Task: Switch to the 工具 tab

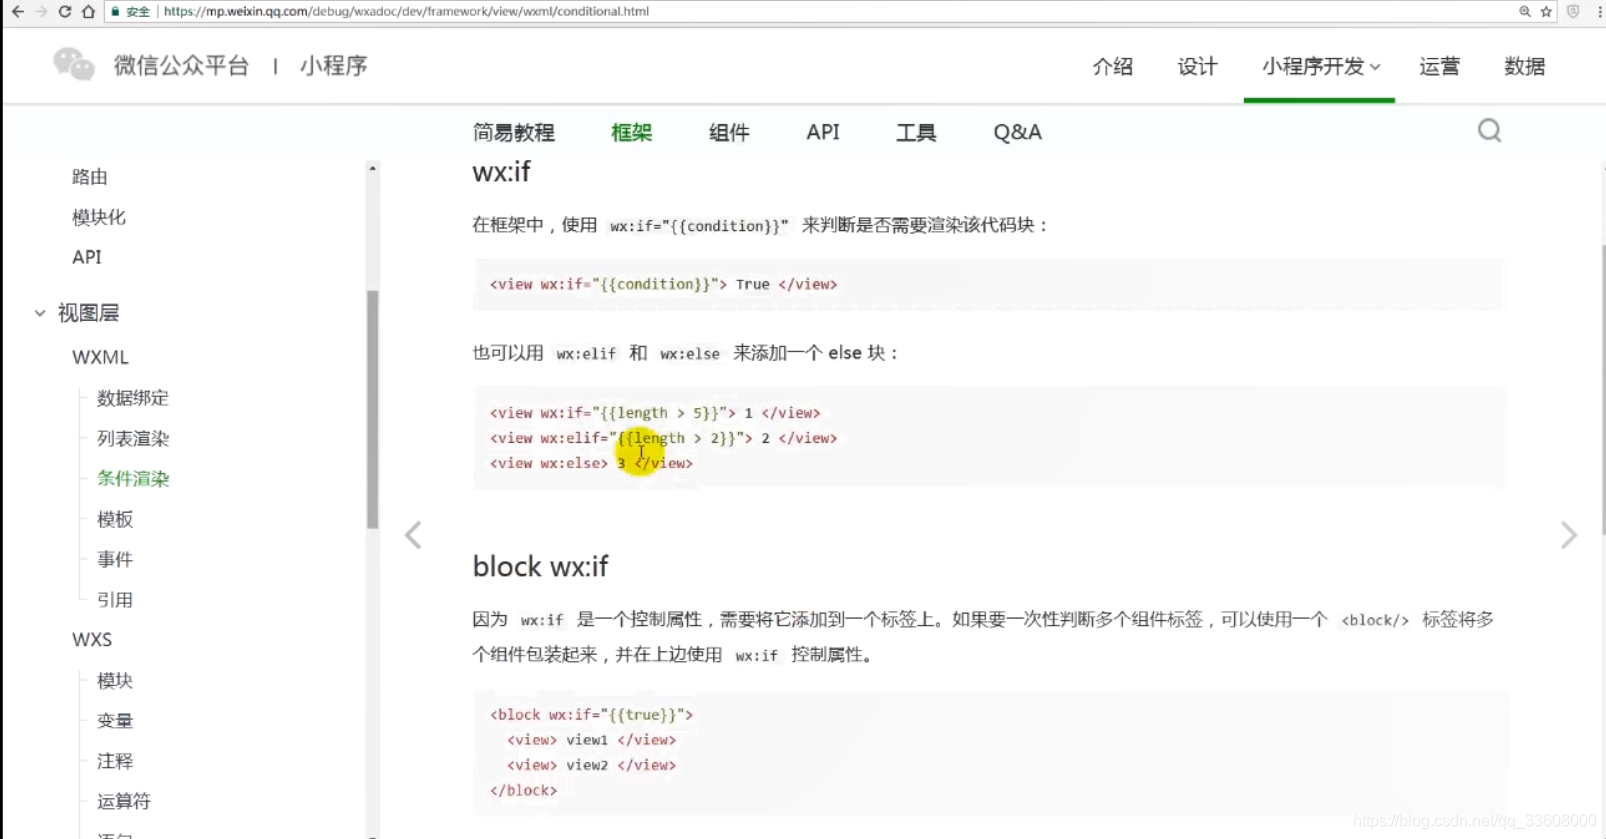Action: pyautogui.click(x=916, y=133)
